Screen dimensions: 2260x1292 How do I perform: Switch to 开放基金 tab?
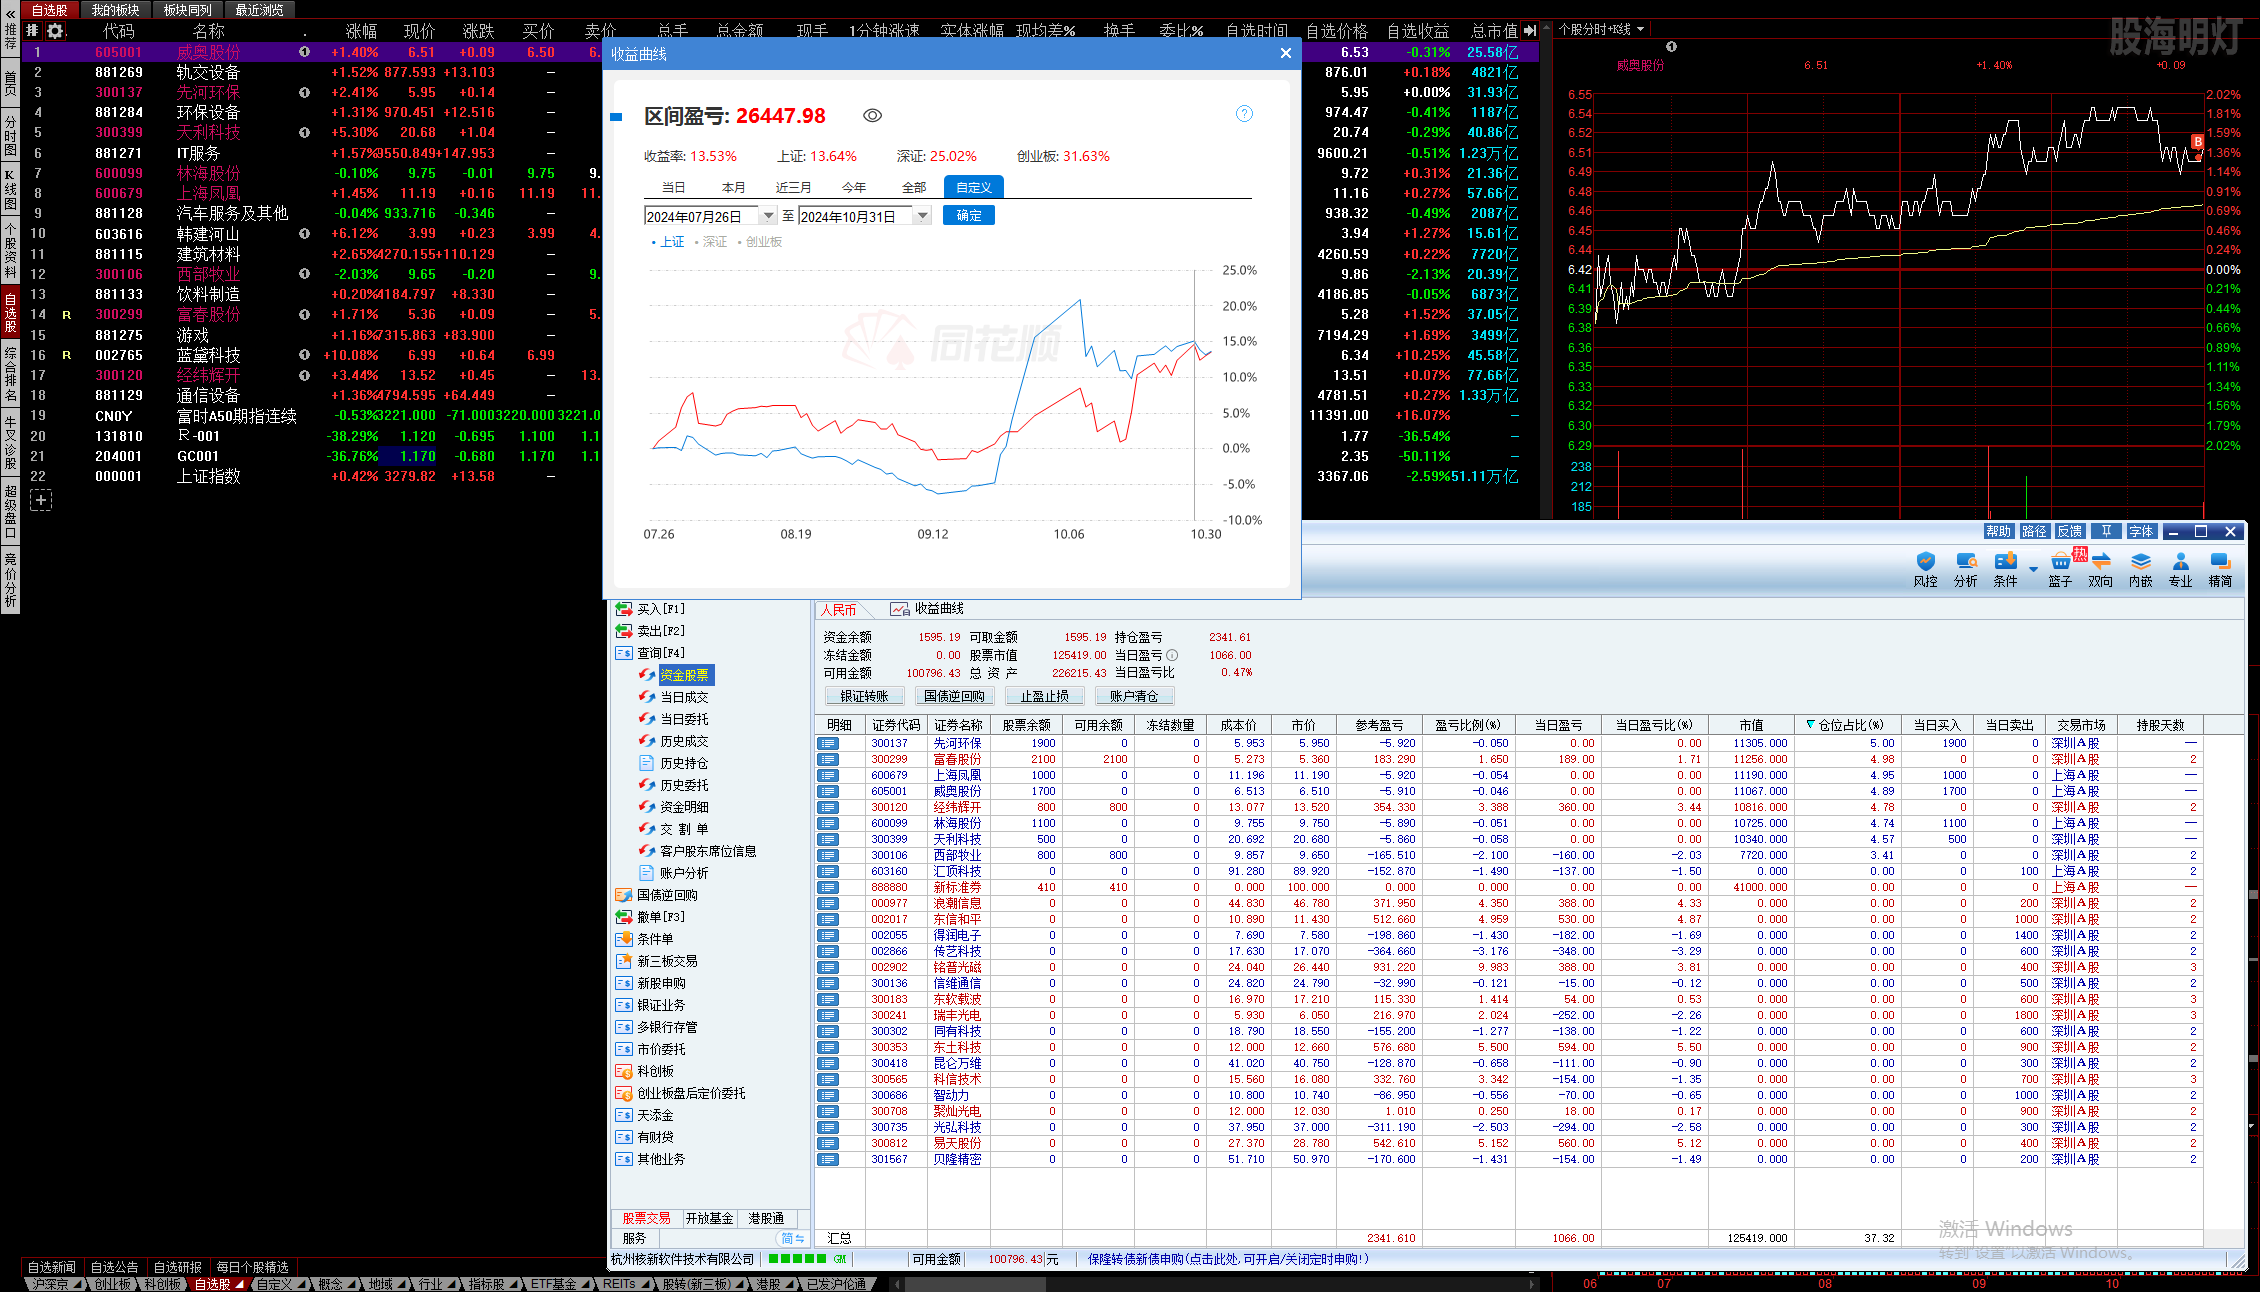[710, 1218]
